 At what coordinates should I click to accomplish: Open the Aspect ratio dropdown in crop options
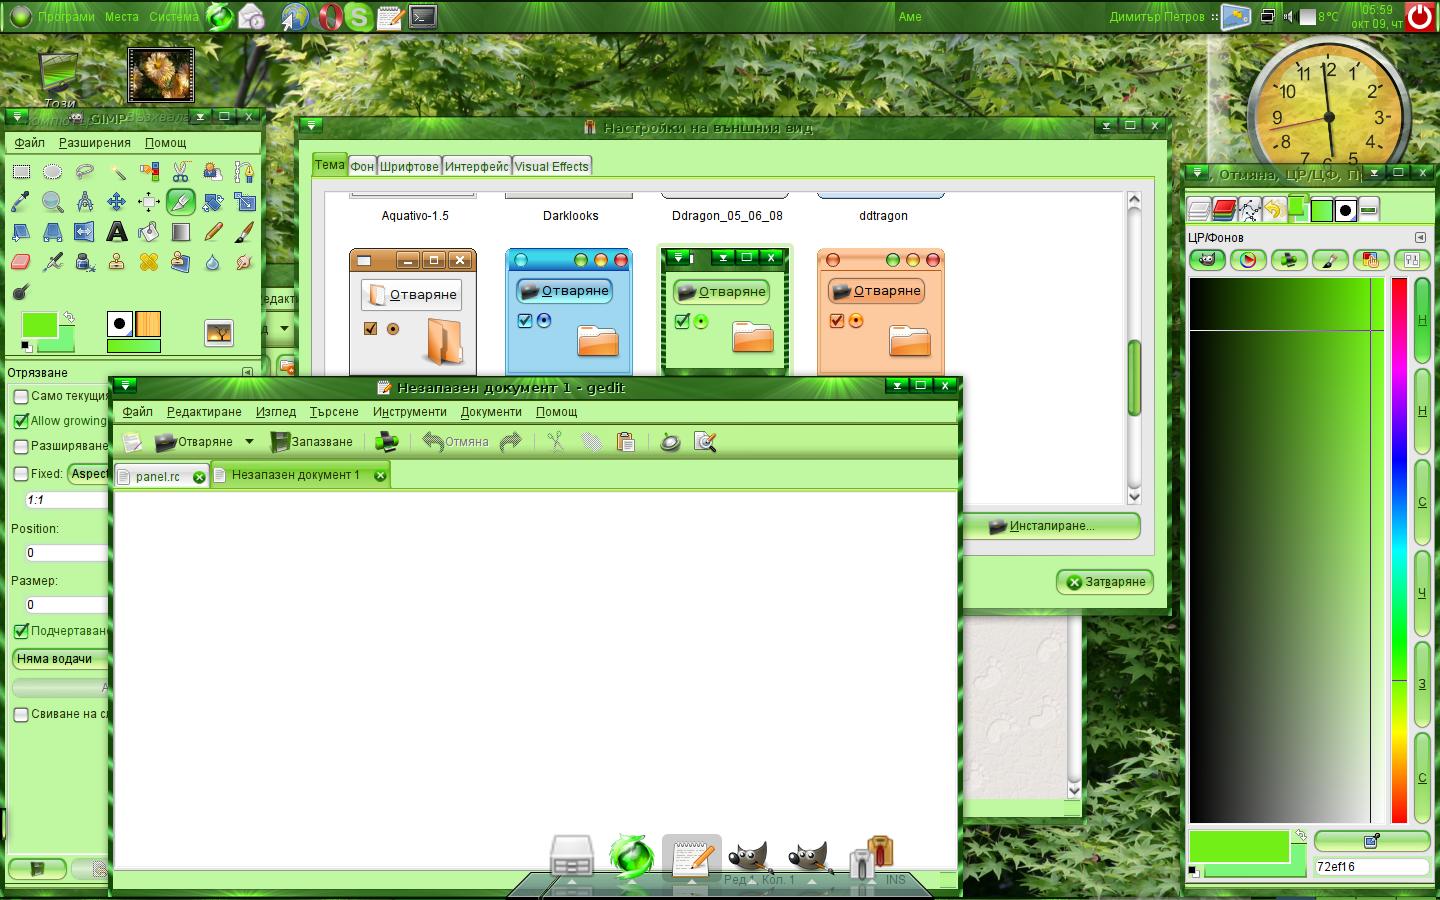click(88, 474)
